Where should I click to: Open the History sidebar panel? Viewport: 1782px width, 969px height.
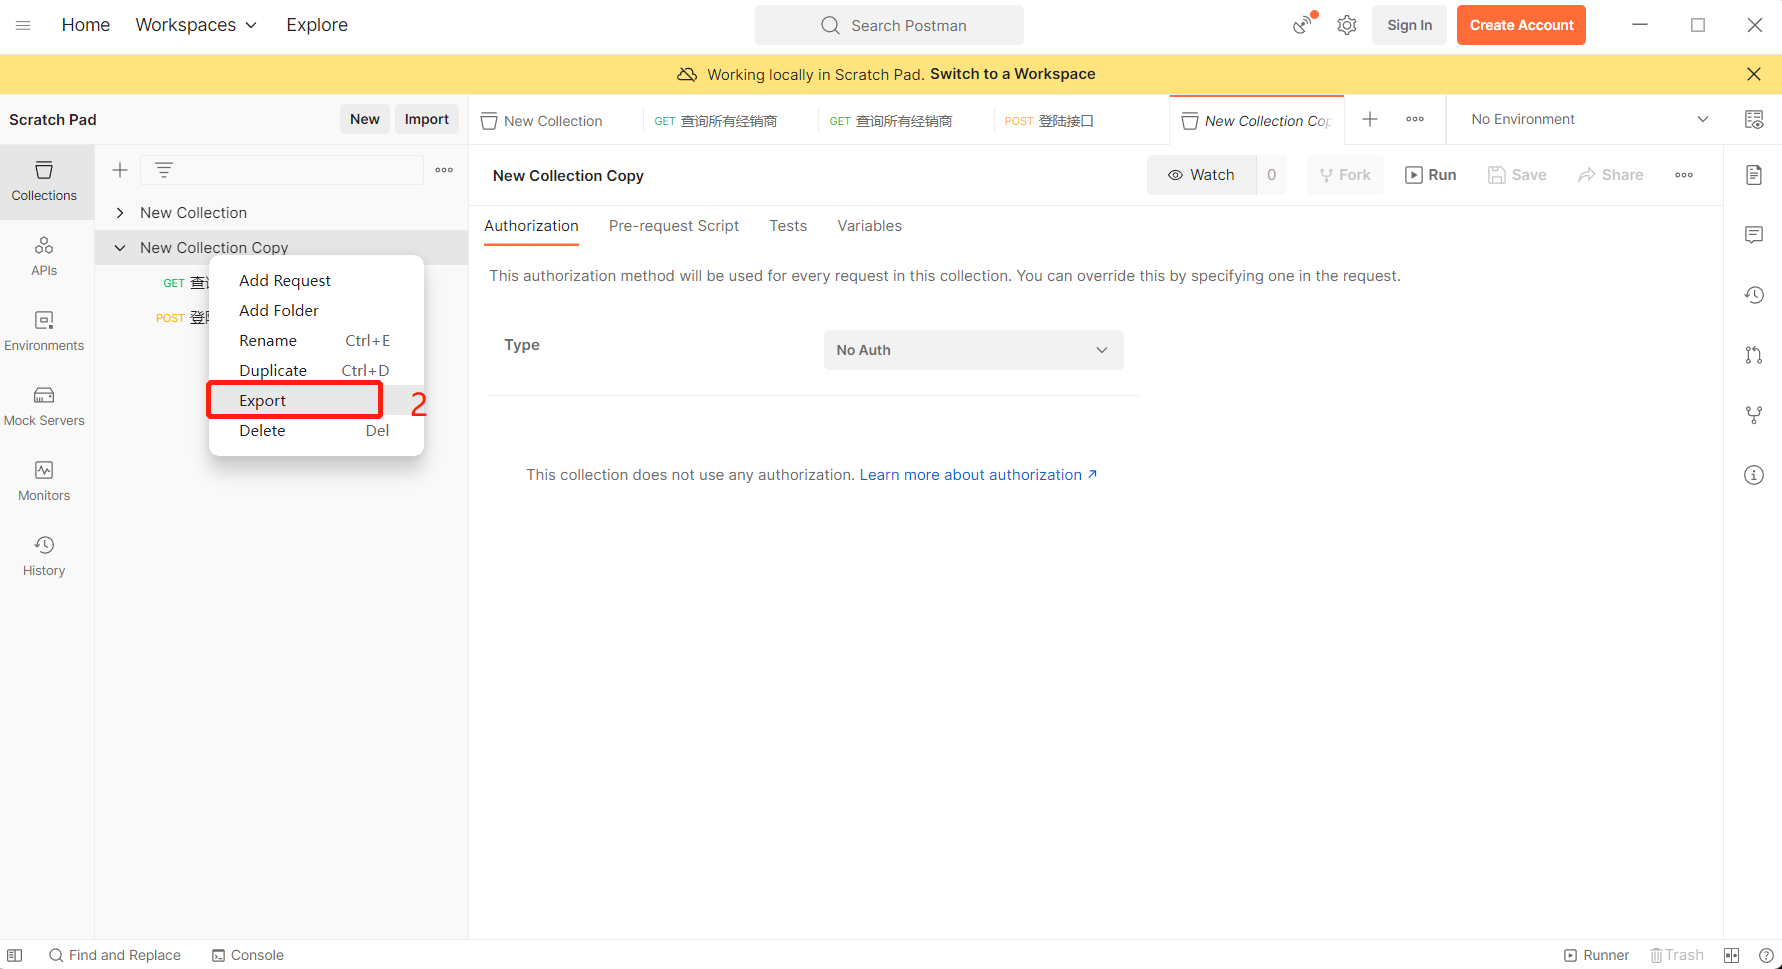(x=44, y=556)
